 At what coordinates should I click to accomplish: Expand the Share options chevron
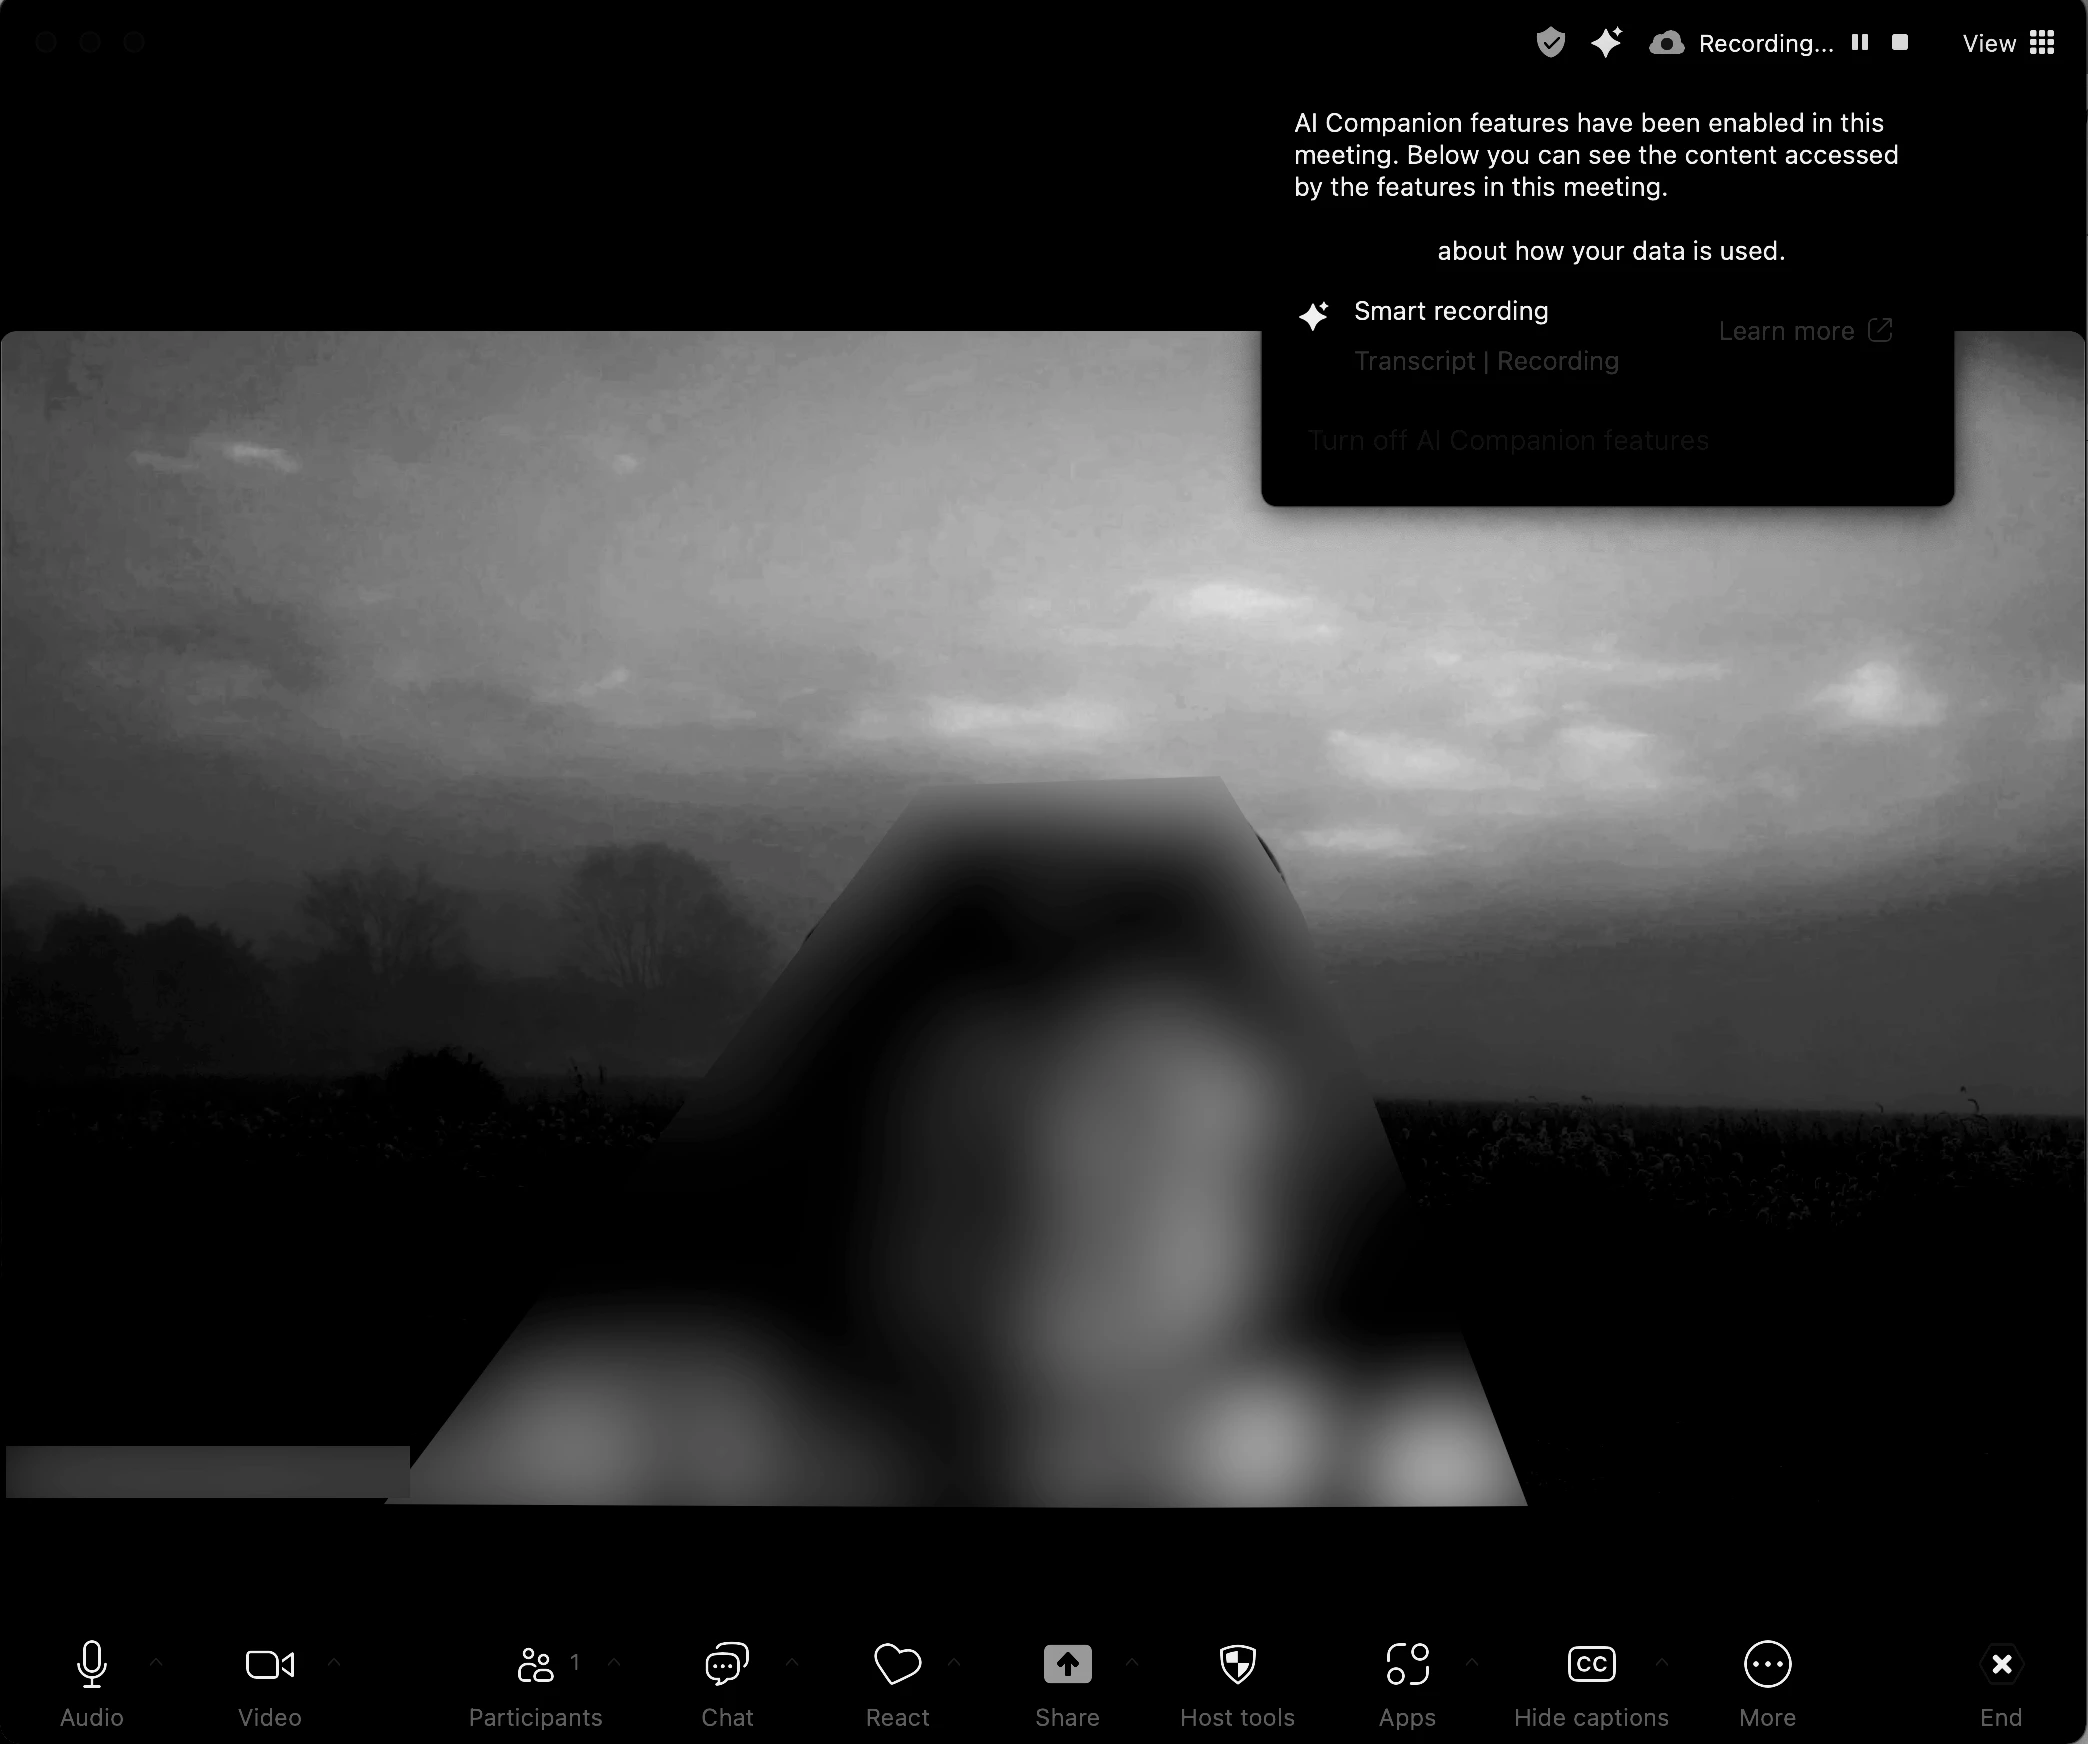coord(1132,1662)
